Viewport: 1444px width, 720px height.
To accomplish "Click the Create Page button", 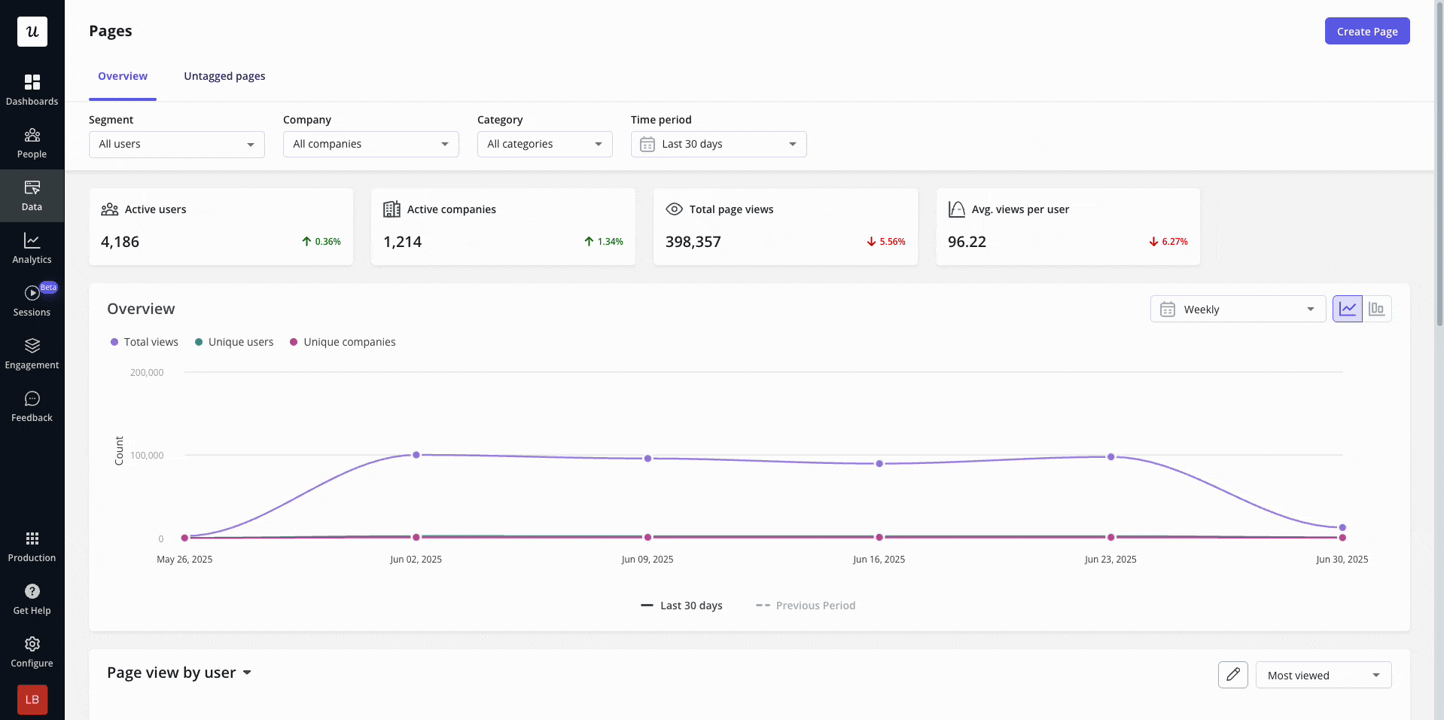I will click(1367, 31).
